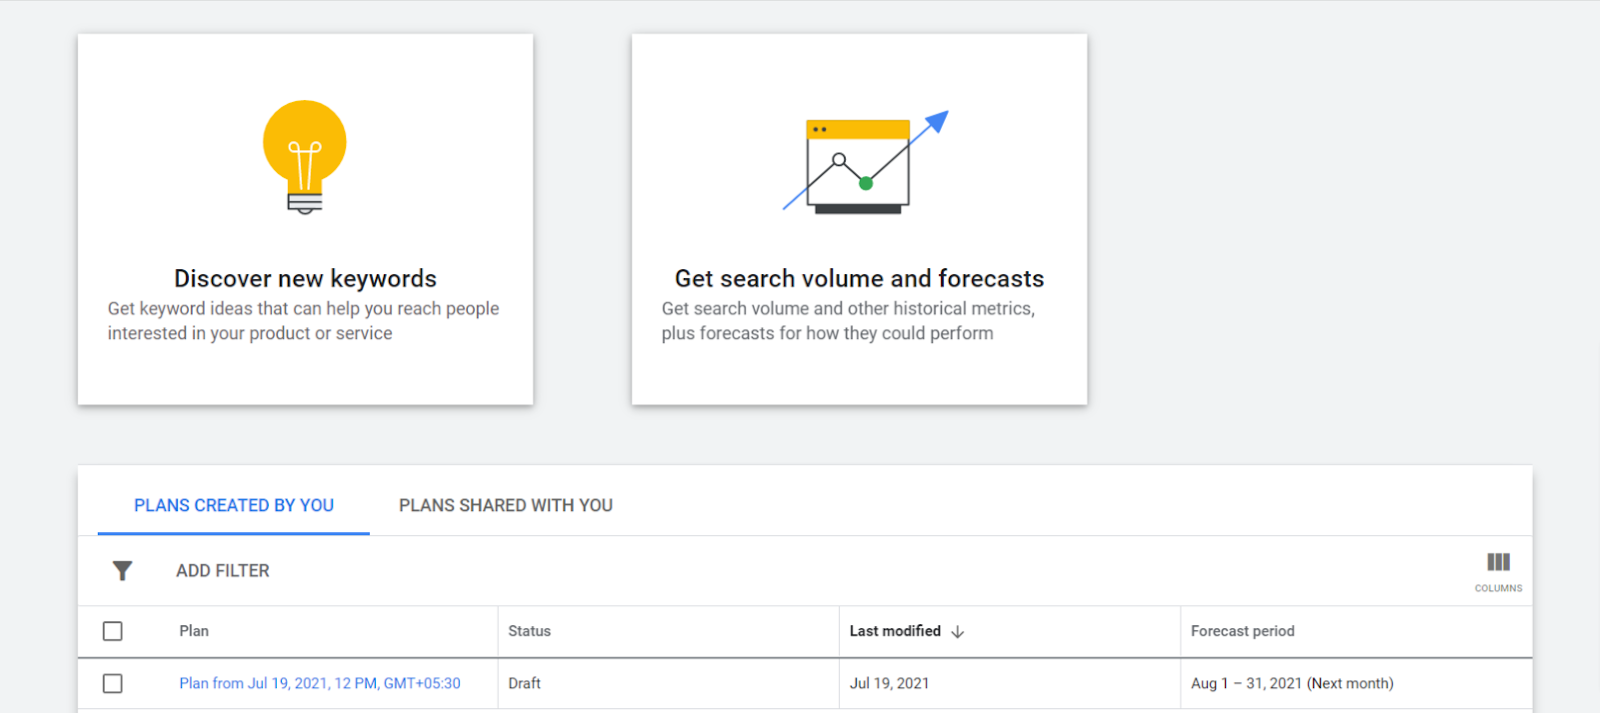Click the keyword ideas description text

[303, 321]
